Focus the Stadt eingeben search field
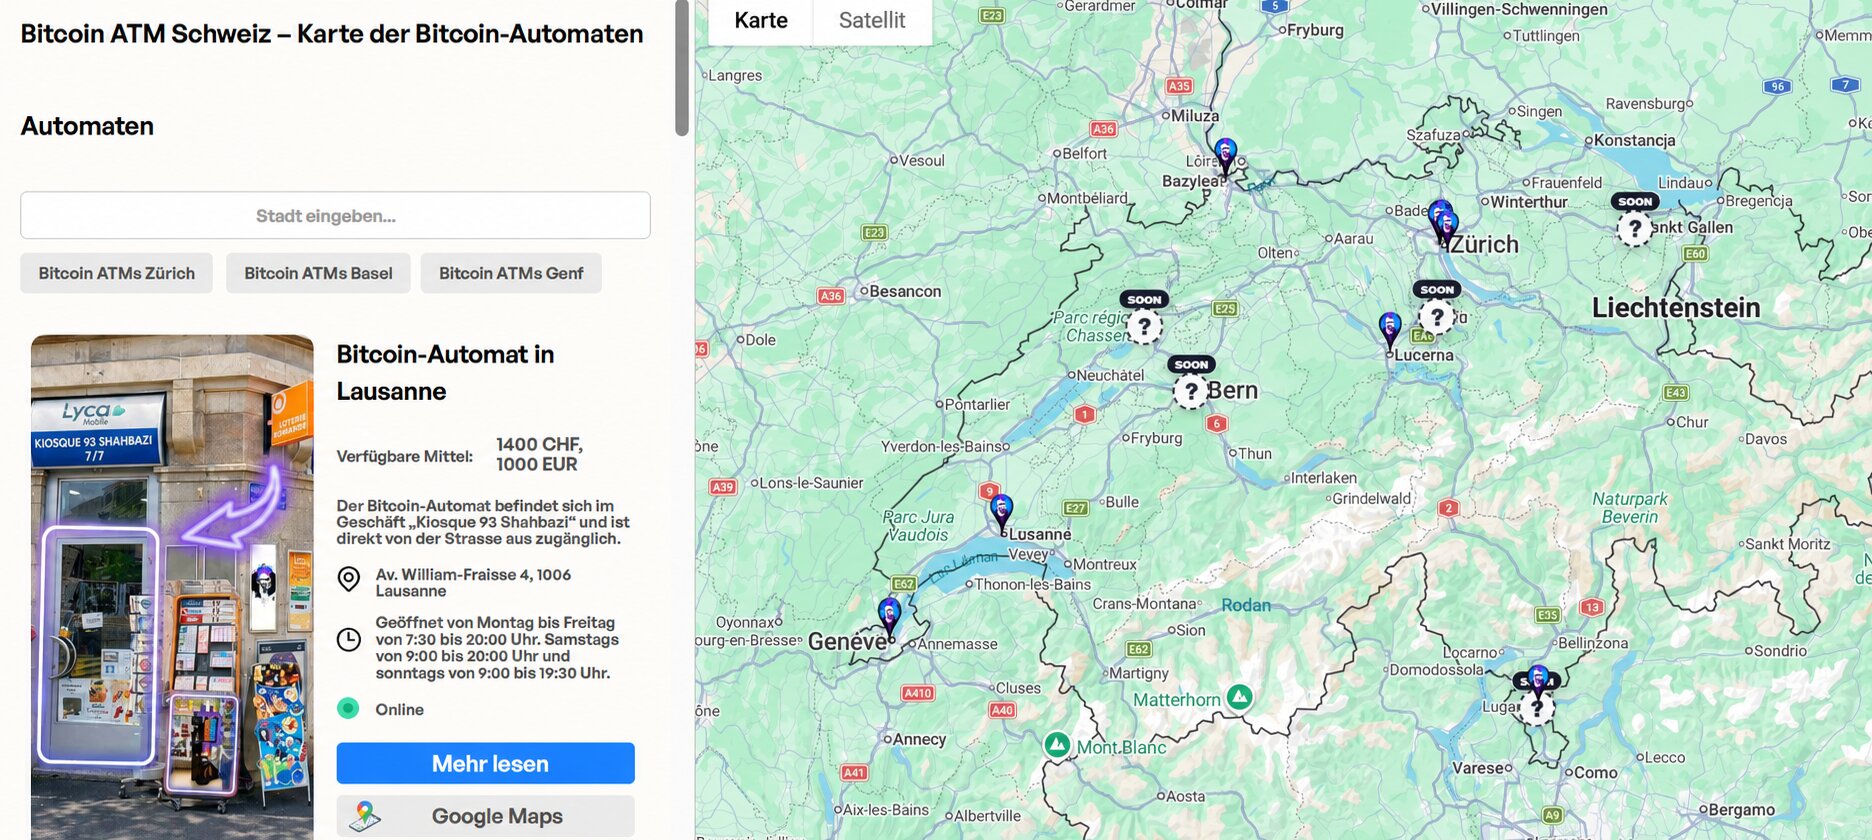1872x840 pixels. point(335,215)
